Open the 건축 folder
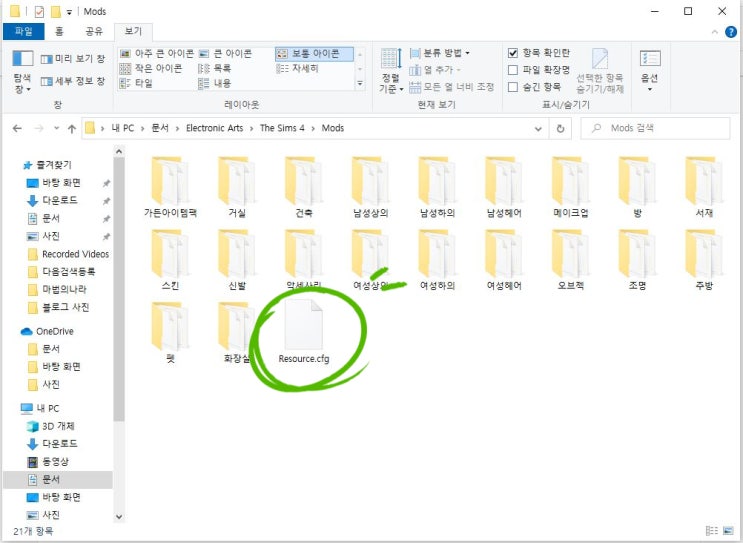The width and height of the screenshot is (743, 543). 304,188
